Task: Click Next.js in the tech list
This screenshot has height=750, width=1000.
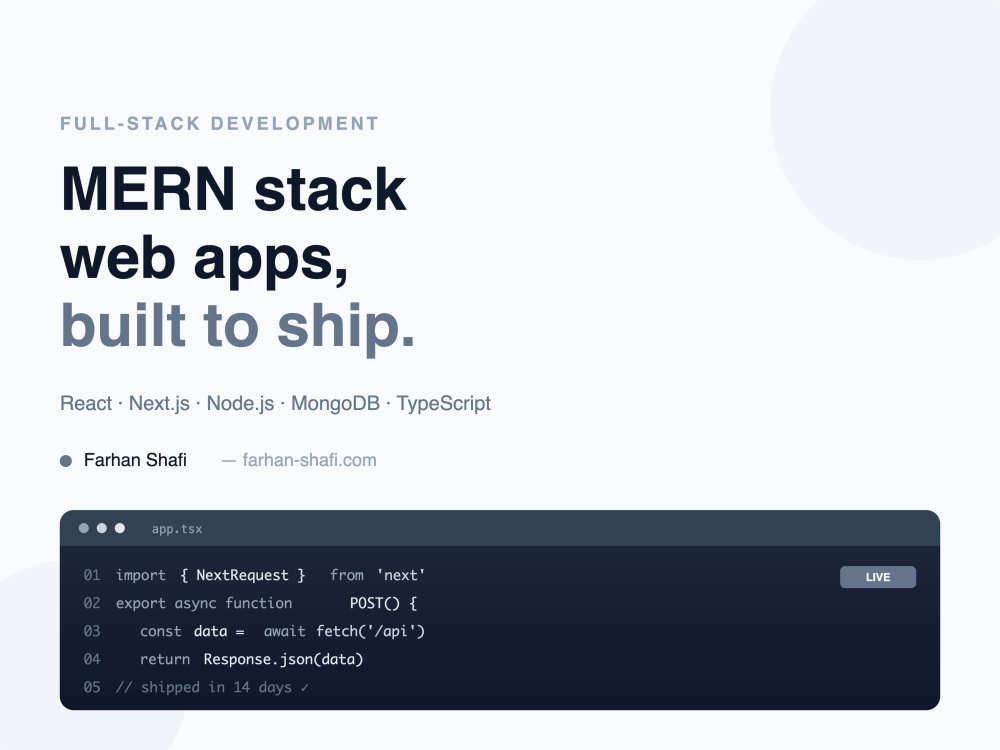Action: pos(159,404)
